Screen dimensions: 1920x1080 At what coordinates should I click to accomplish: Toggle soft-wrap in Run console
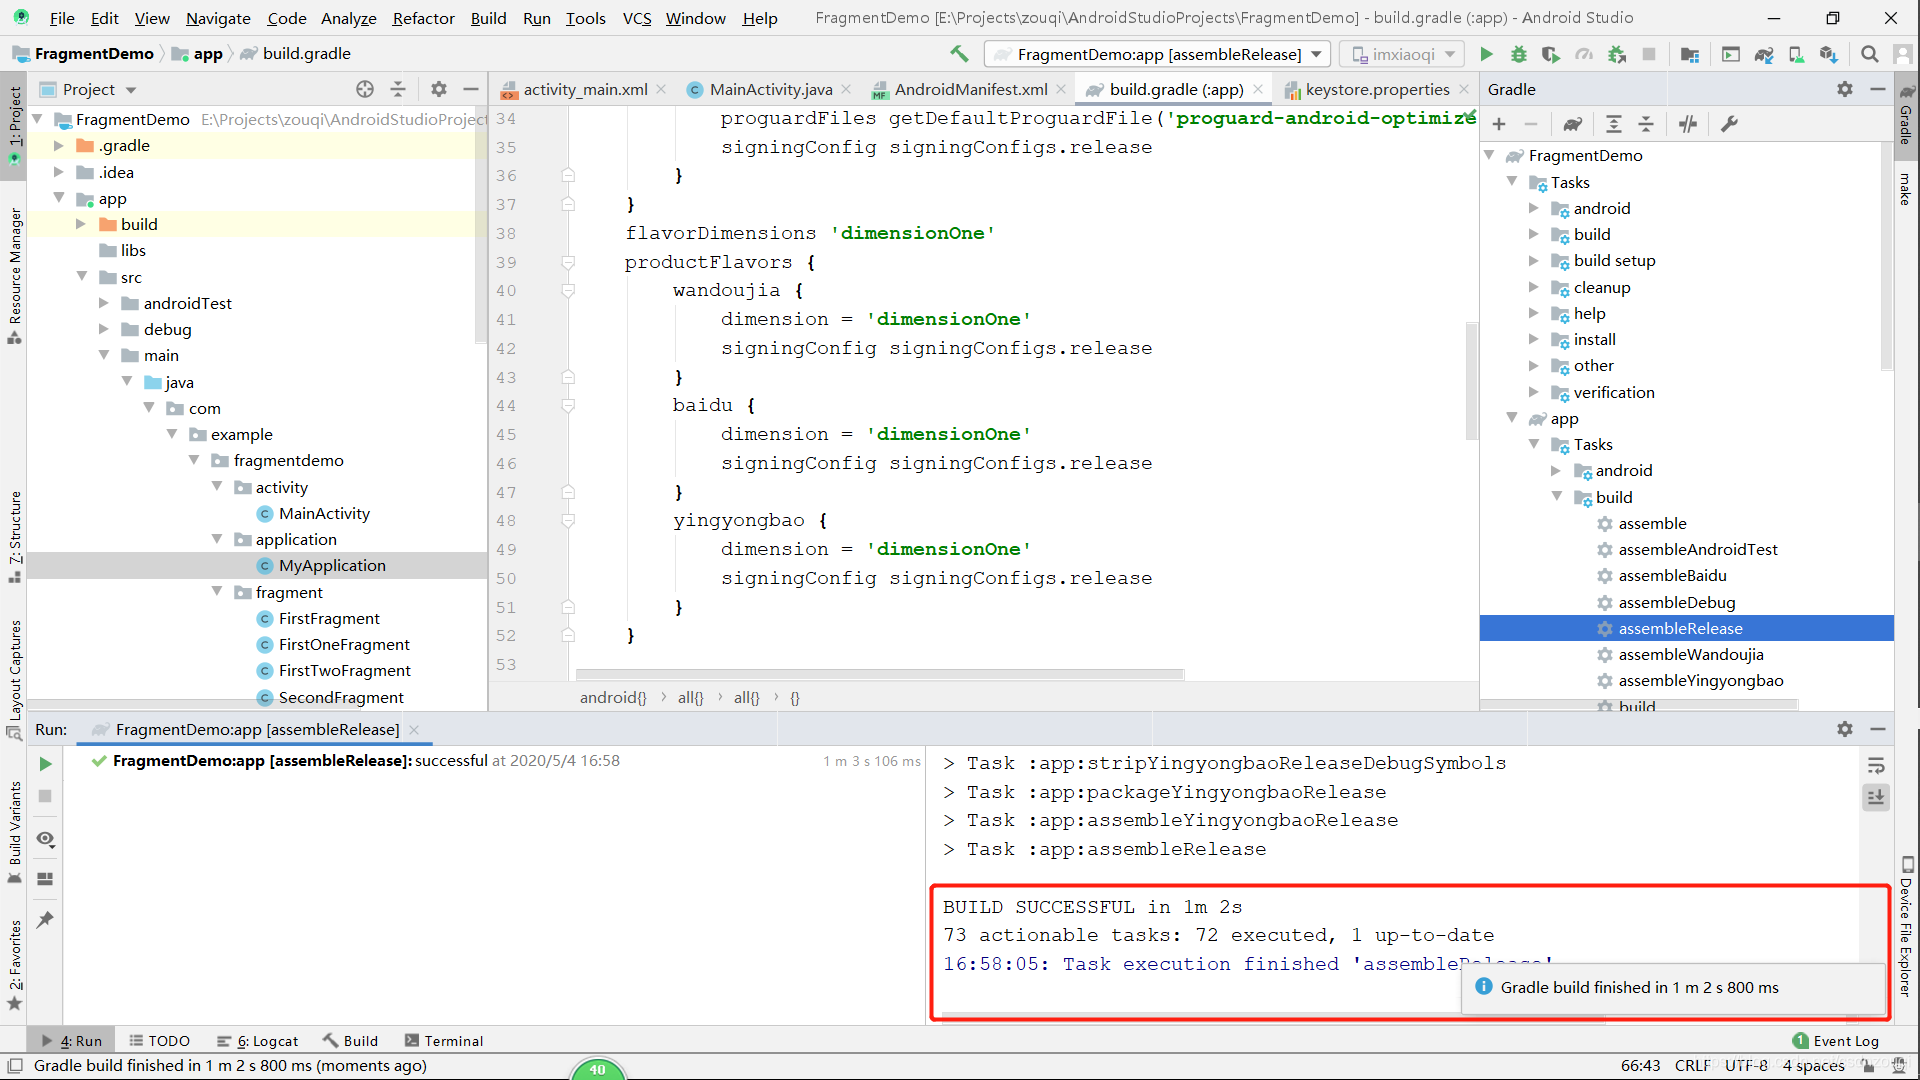tap(1876, 766)
